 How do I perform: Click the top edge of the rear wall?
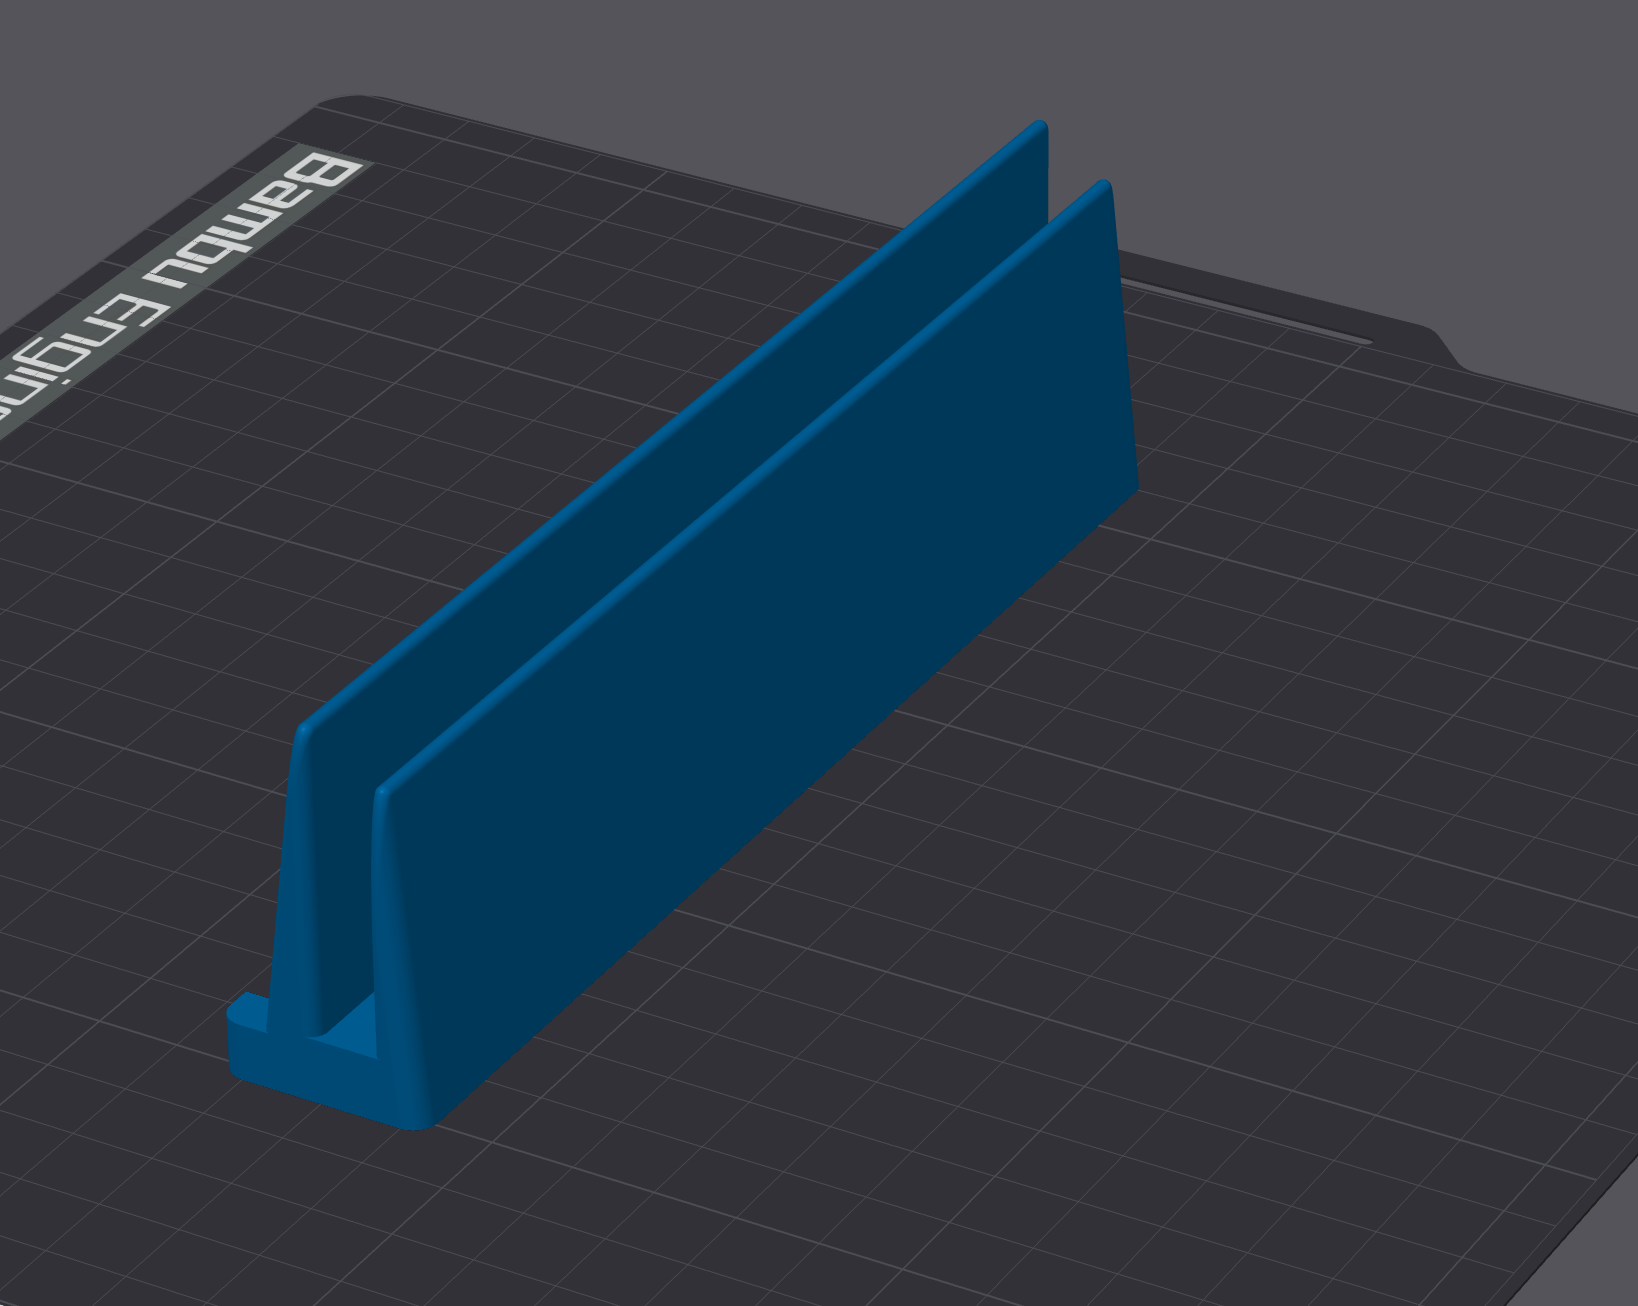coord(670,420)
